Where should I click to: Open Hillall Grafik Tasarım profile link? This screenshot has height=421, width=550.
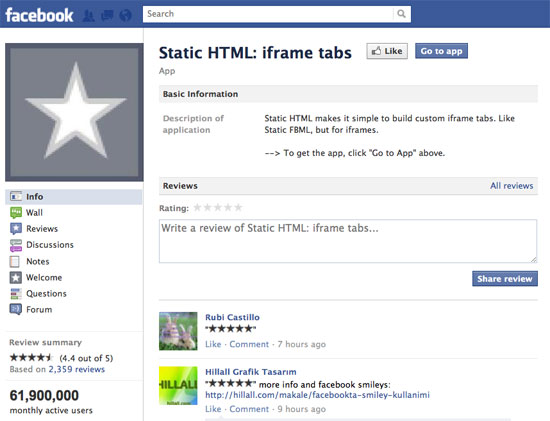click(251, 372)
